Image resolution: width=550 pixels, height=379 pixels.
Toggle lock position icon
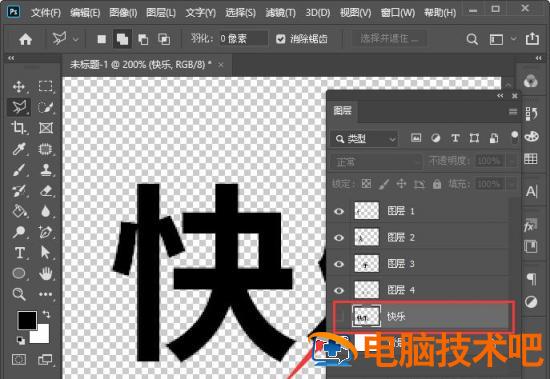pyautogui.click(x=401, y=184)
